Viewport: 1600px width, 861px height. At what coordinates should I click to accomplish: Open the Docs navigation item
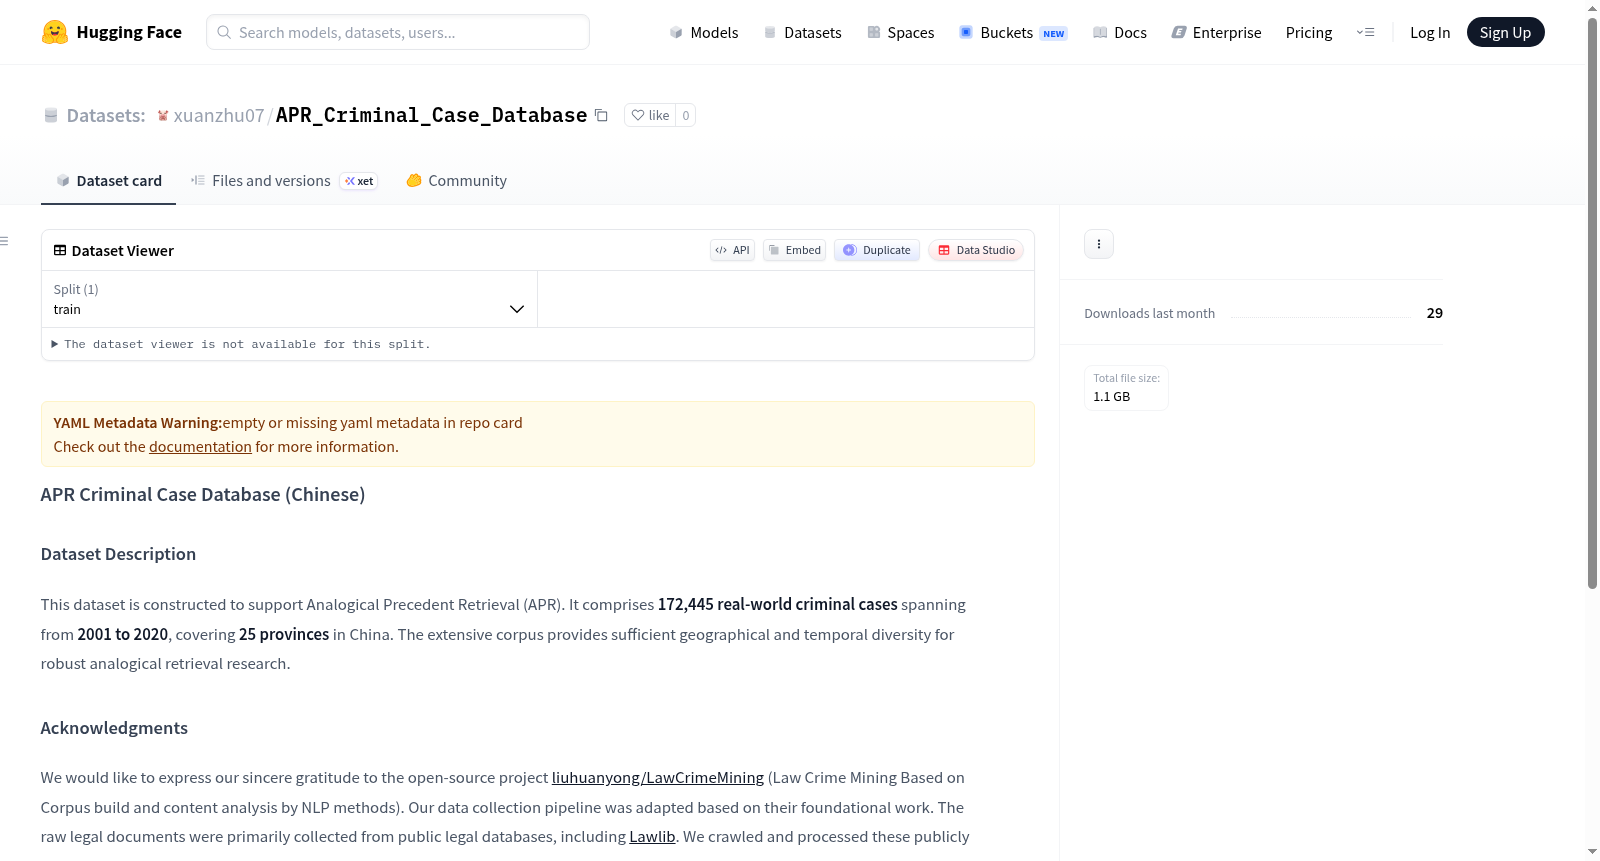(x=1120, y=32)
